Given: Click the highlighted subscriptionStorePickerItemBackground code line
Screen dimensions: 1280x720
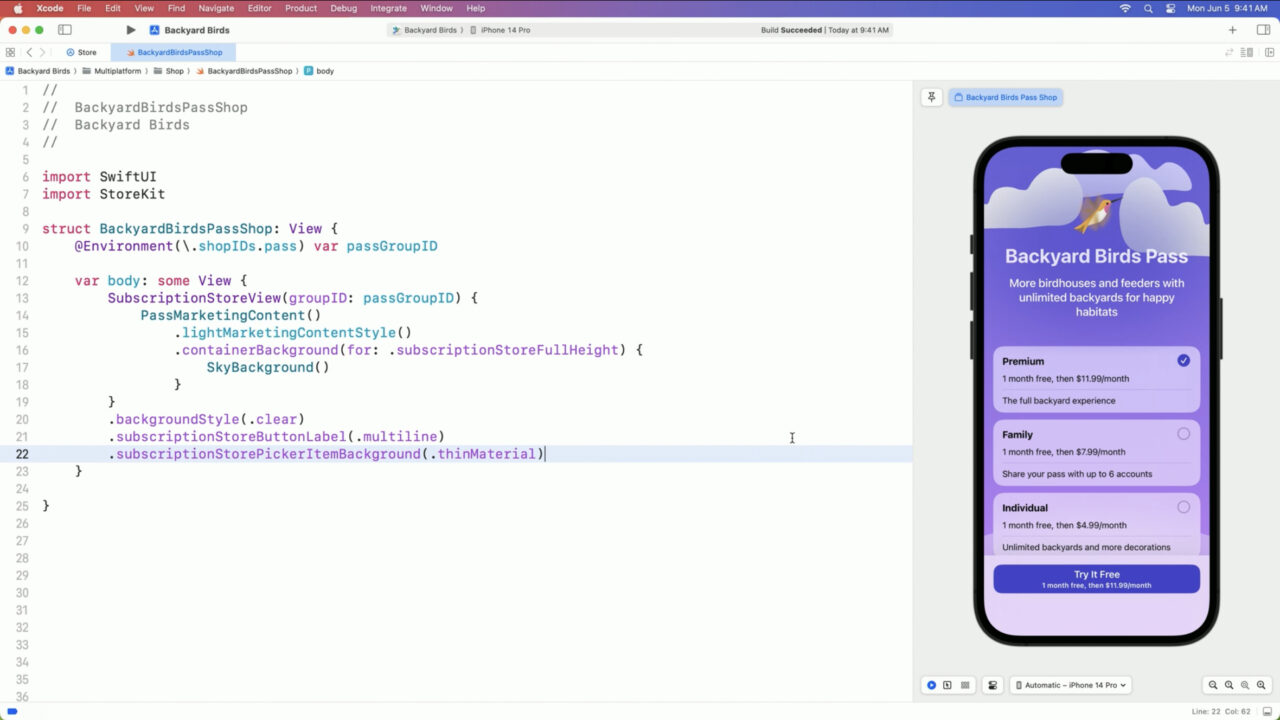Looking at the screenshot, I should pyautogui.click(x=330, y=453).
